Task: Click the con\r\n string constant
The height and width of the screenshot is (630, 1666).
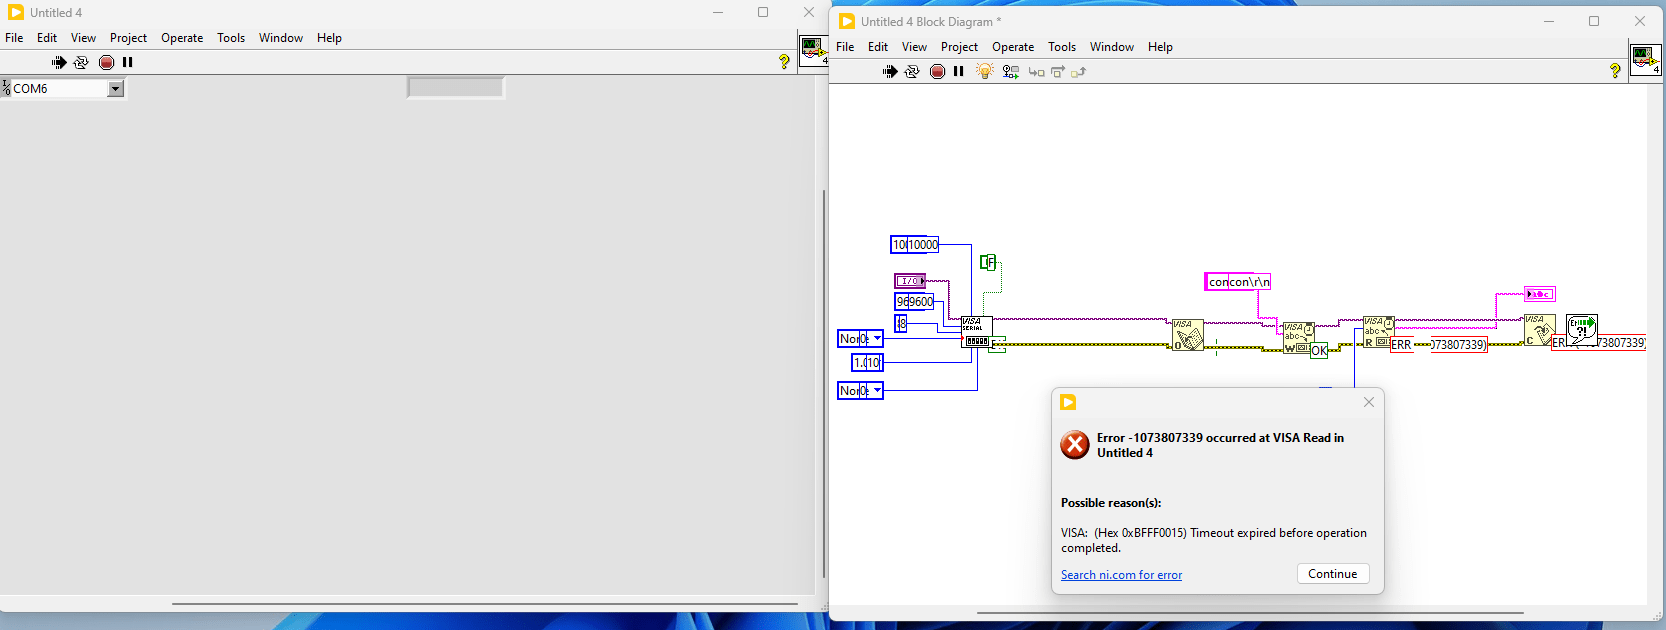Action: [1238, 282]
